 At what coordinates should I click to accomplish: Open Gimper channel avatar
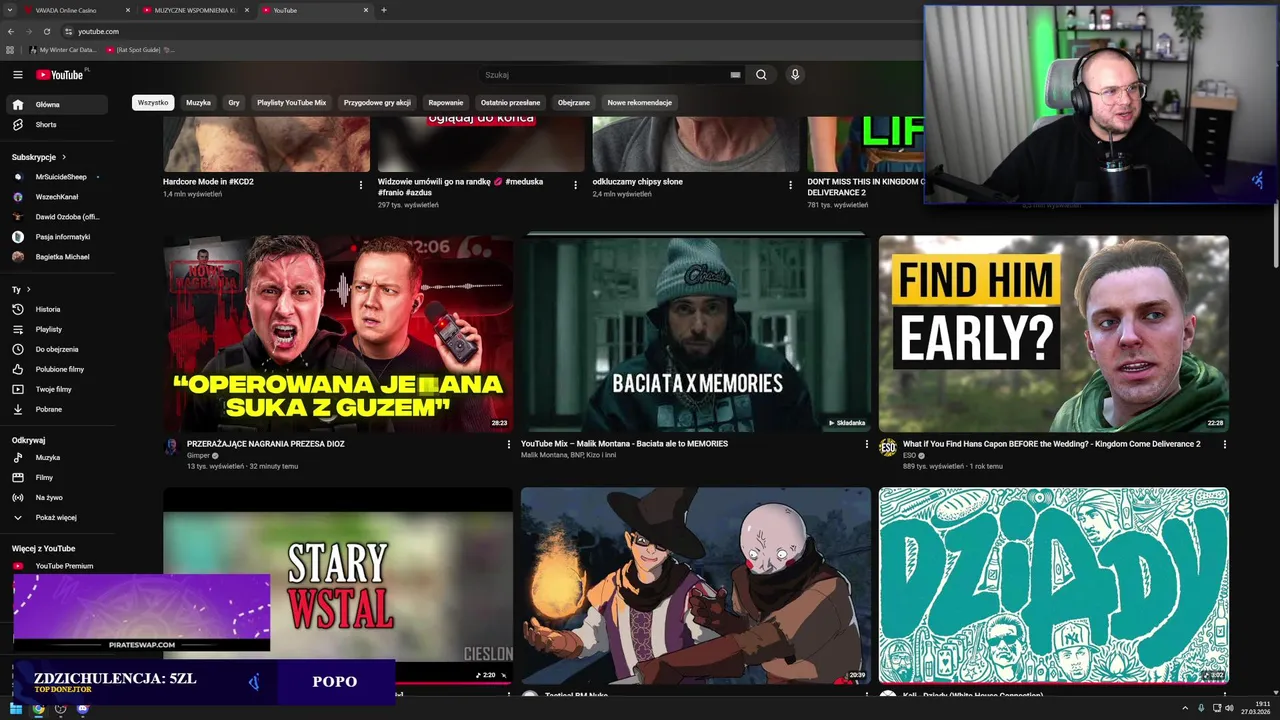(x=172, y=447)
